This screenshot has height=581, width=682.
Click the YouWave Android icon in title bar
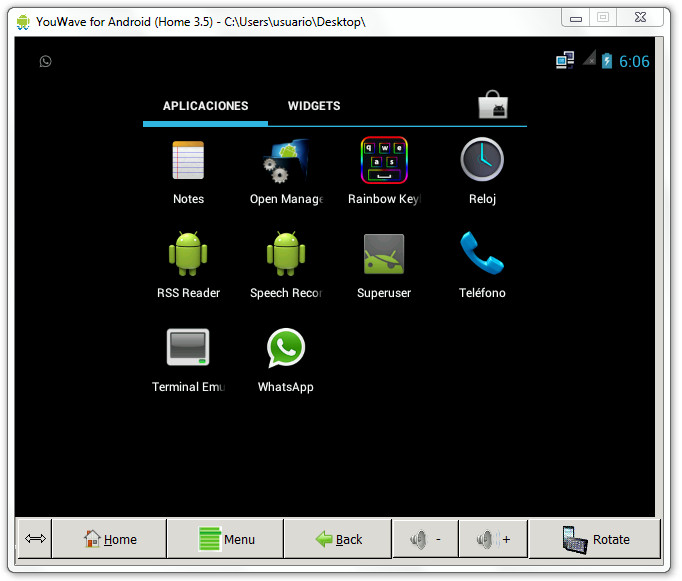23,22
